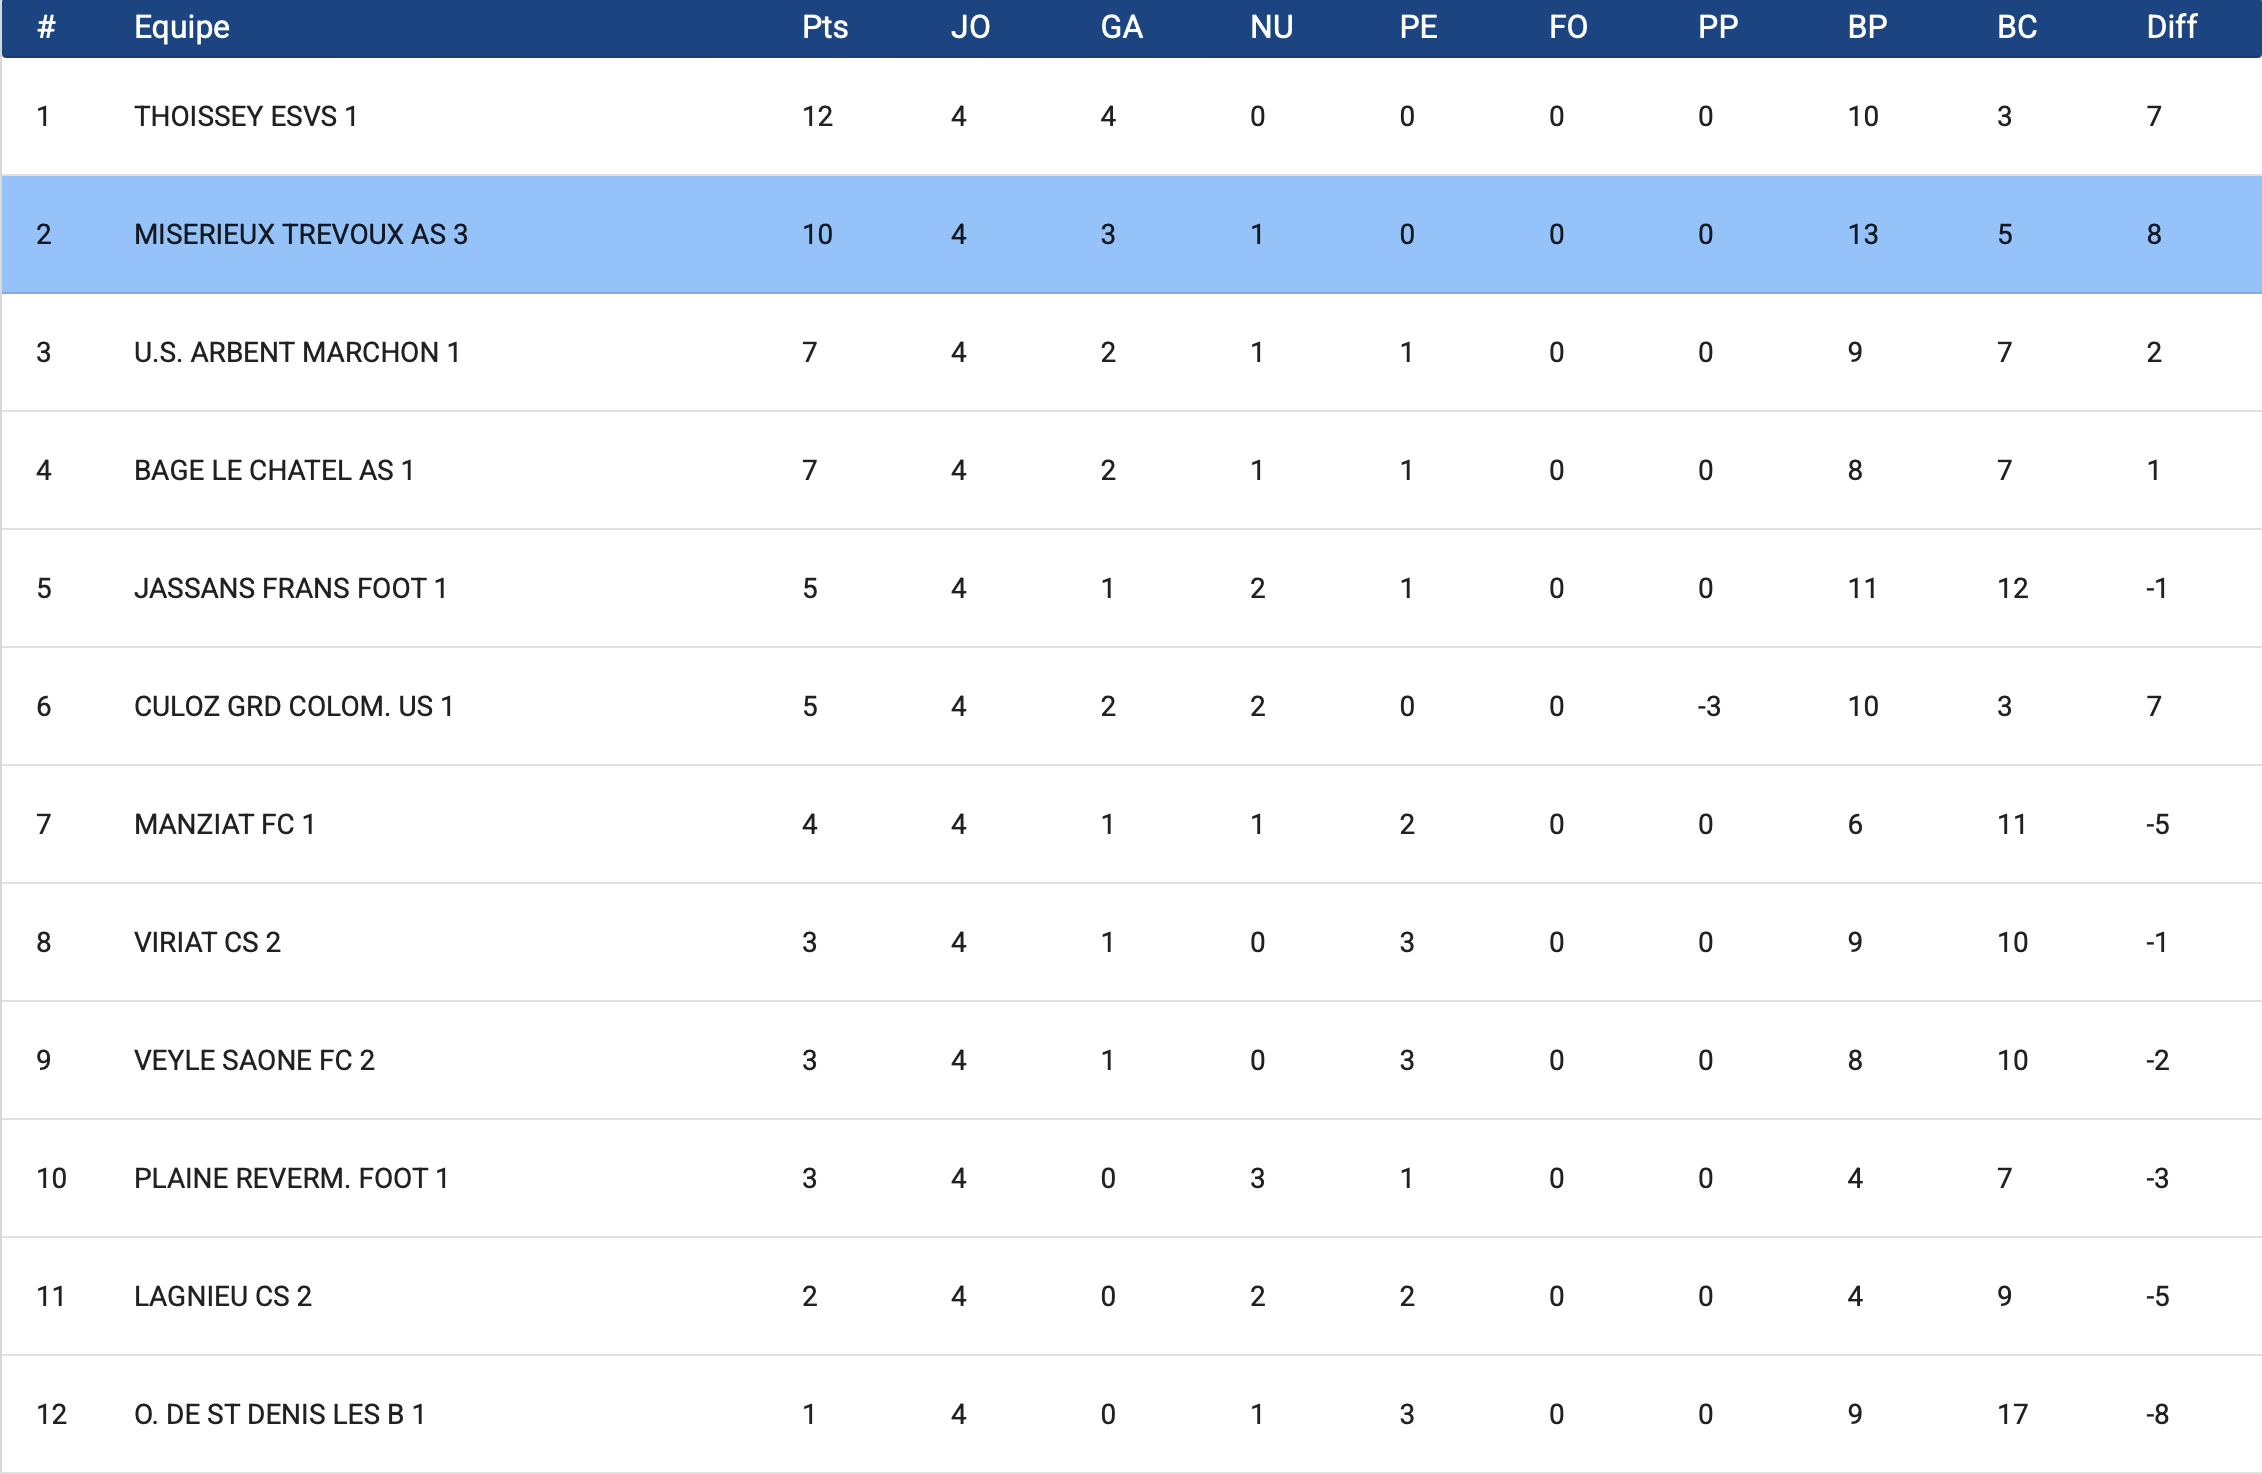Image resolution: width=2262 pixels, height=1474 pixels.
Task: Select MISERIEUX TREVOUX AS 3 team name
Action: 300,235
